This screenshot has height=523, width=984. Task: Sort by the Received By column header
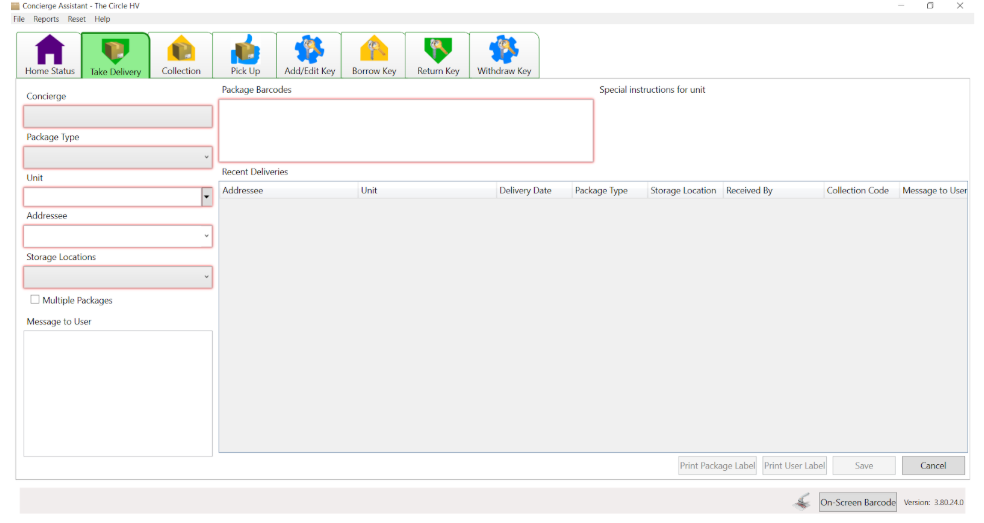[773, 190]
